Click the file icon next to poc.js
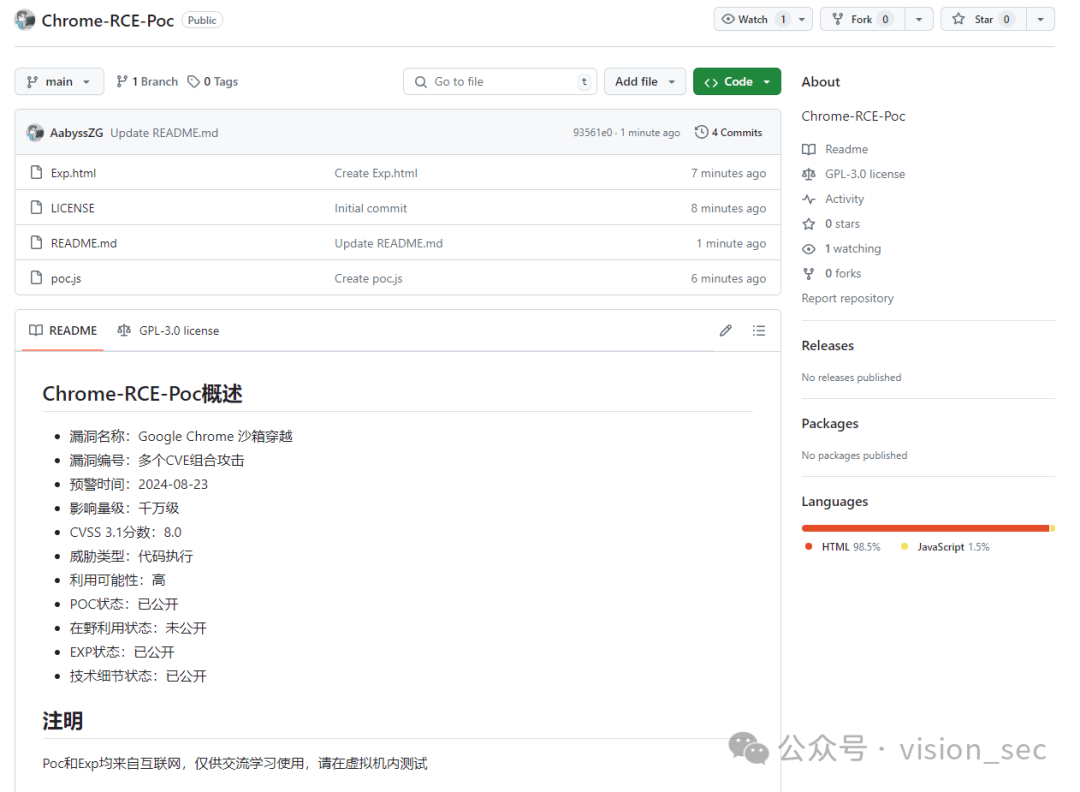Viewport: 1080px width, 792px height. pos(37,278)
